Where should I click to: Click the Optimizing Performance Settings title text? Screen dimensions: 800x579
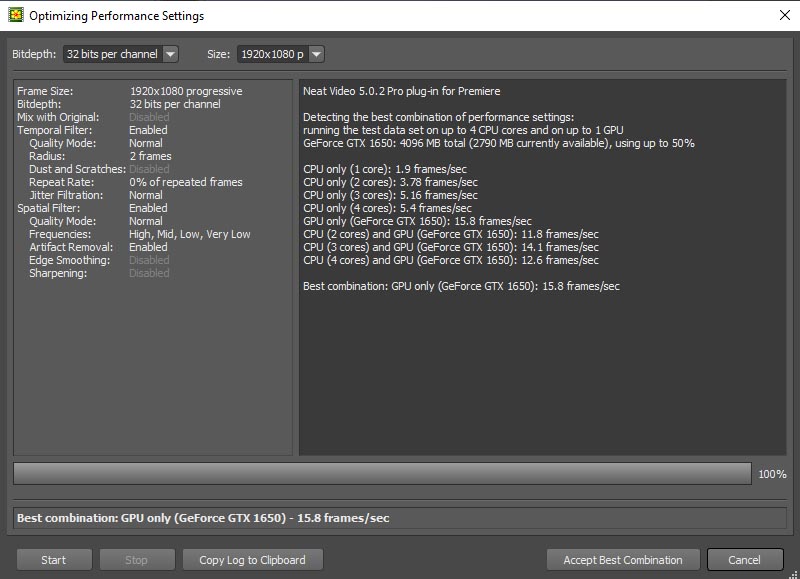(x=117, y=16)
